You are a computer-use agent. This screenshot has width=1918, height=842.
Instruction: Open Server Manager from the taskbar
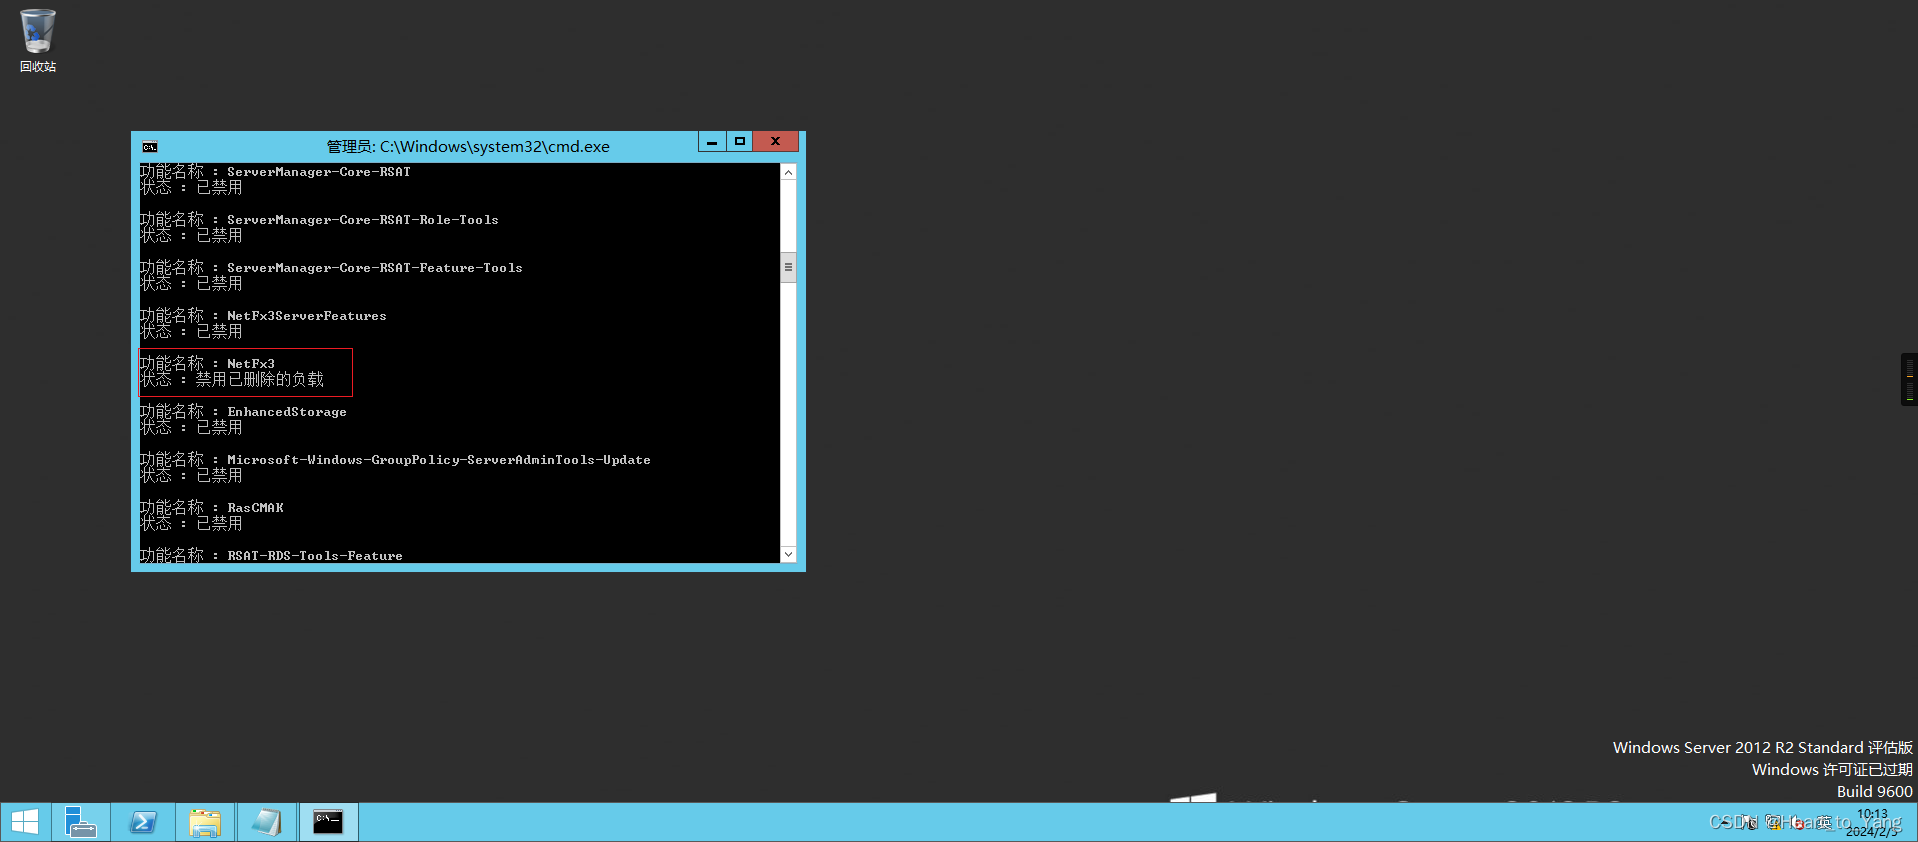(x=80, y=822)
